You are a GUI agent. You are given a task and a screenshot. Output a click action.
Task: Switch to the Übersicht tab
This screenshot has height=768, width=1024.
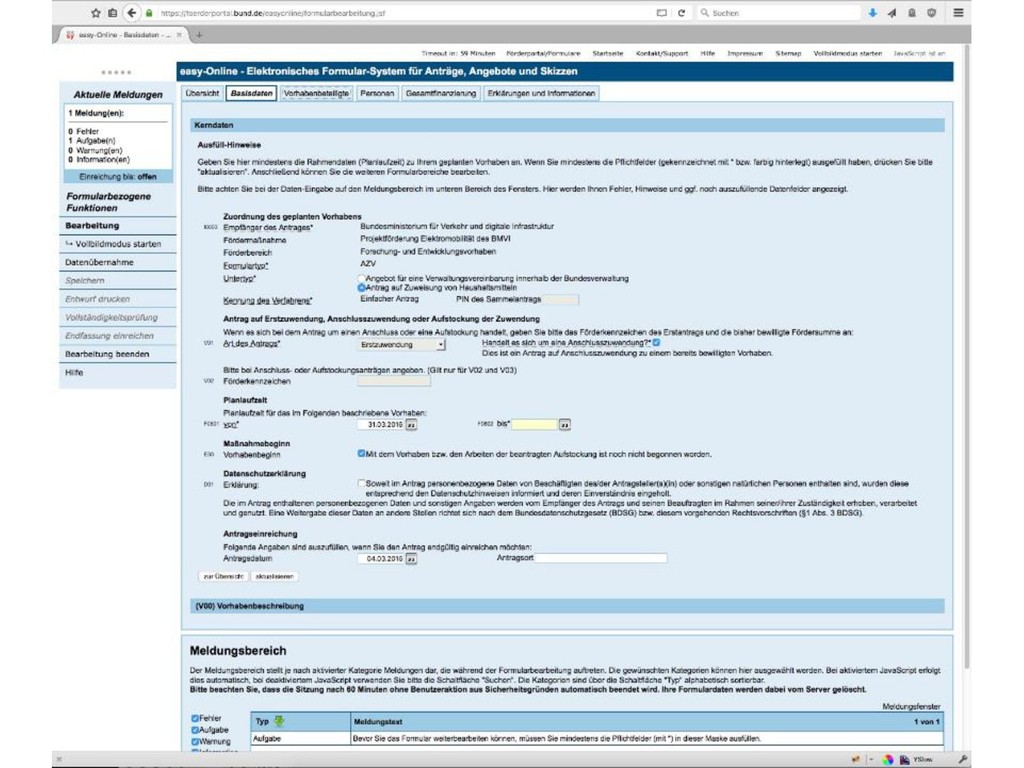[x=202, y=93]
